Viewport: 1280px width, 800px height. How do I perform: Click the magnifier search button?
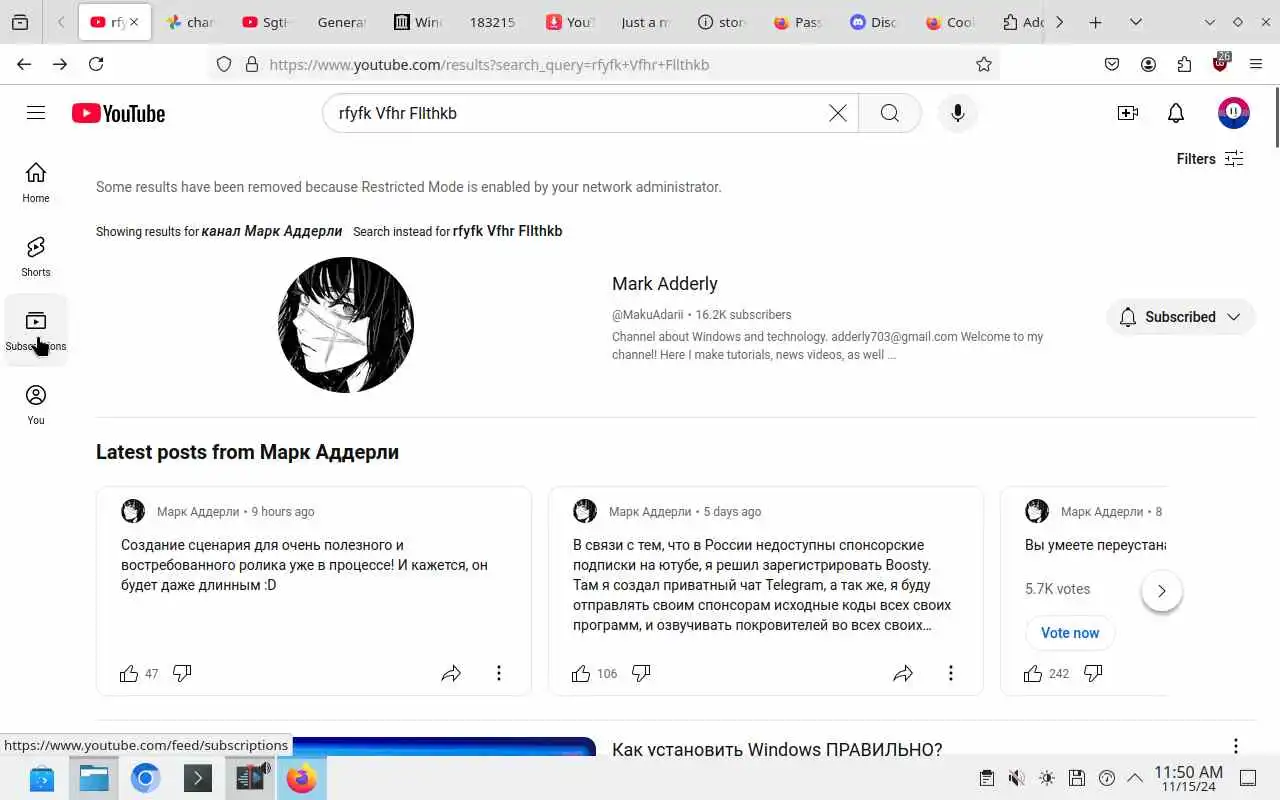point(890,113)
